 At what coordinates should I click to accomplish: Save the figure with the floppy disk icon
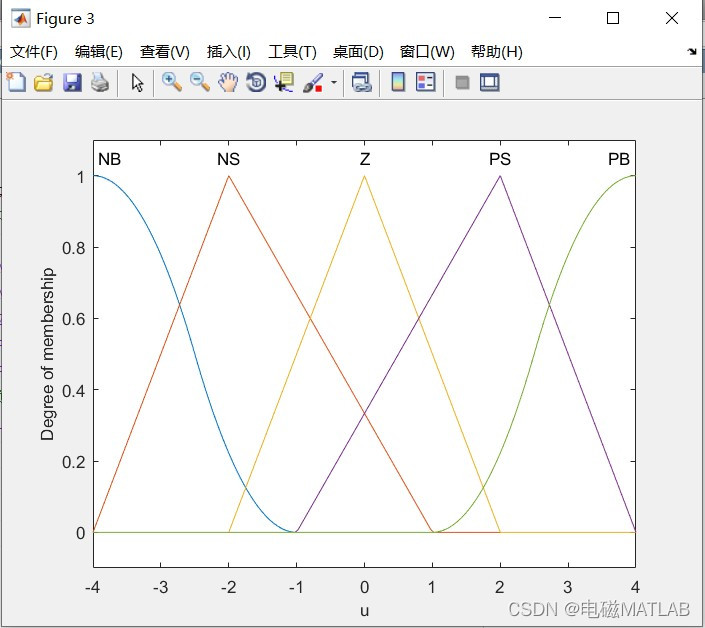pyautogui.click(x=72, y=83)
